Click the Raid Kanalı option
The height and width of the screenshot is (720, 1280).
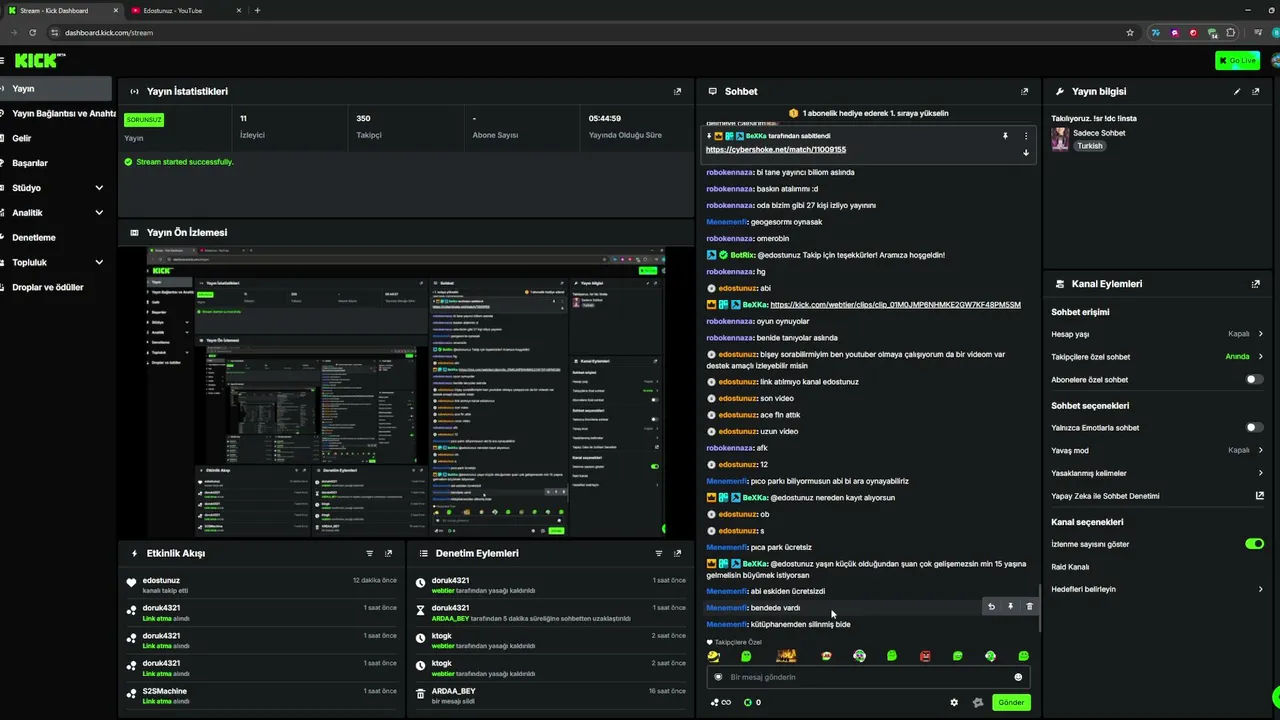(x=1070, y=567)
